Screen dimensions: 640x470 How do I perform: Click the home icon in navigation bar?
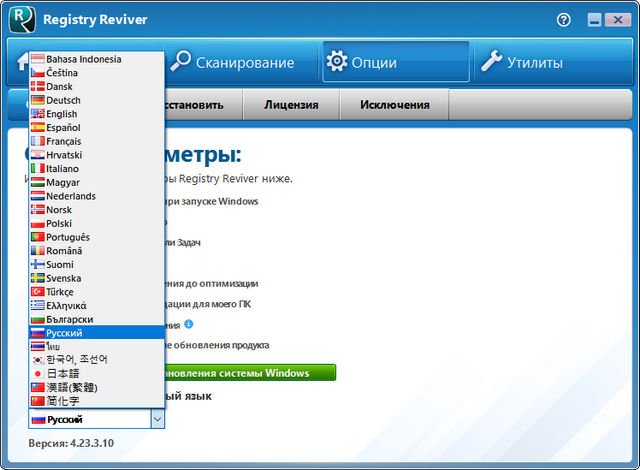click(20, 62)
